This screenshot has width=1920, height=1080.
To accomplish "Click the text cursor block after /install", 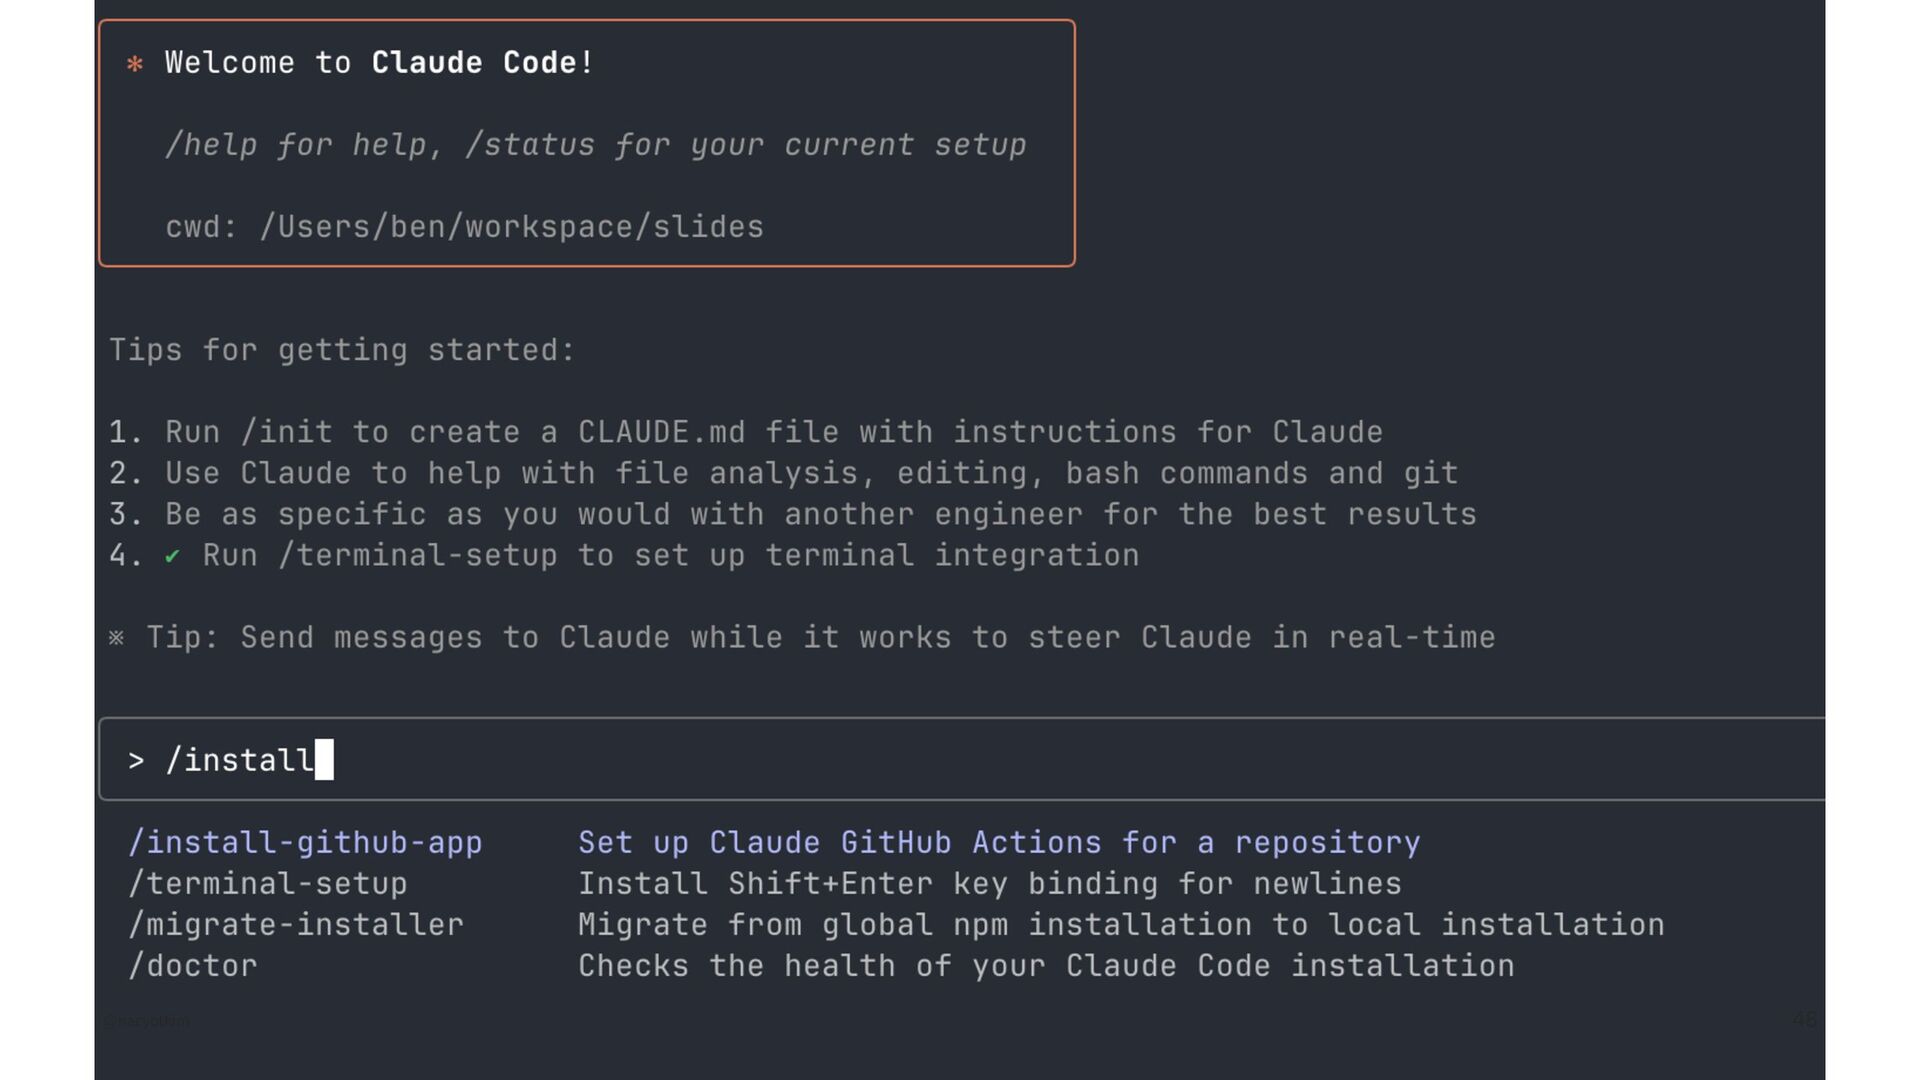I will click(324, 760).
